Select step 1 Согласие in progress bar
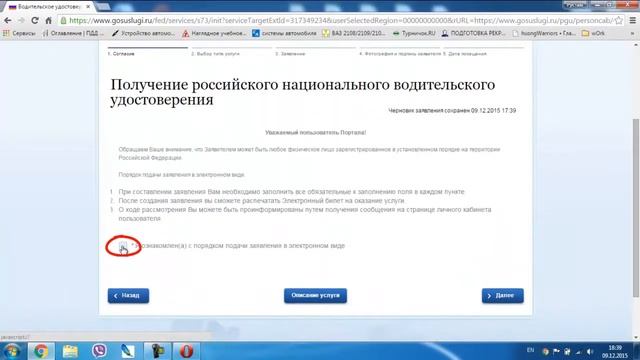 point(147,52)
